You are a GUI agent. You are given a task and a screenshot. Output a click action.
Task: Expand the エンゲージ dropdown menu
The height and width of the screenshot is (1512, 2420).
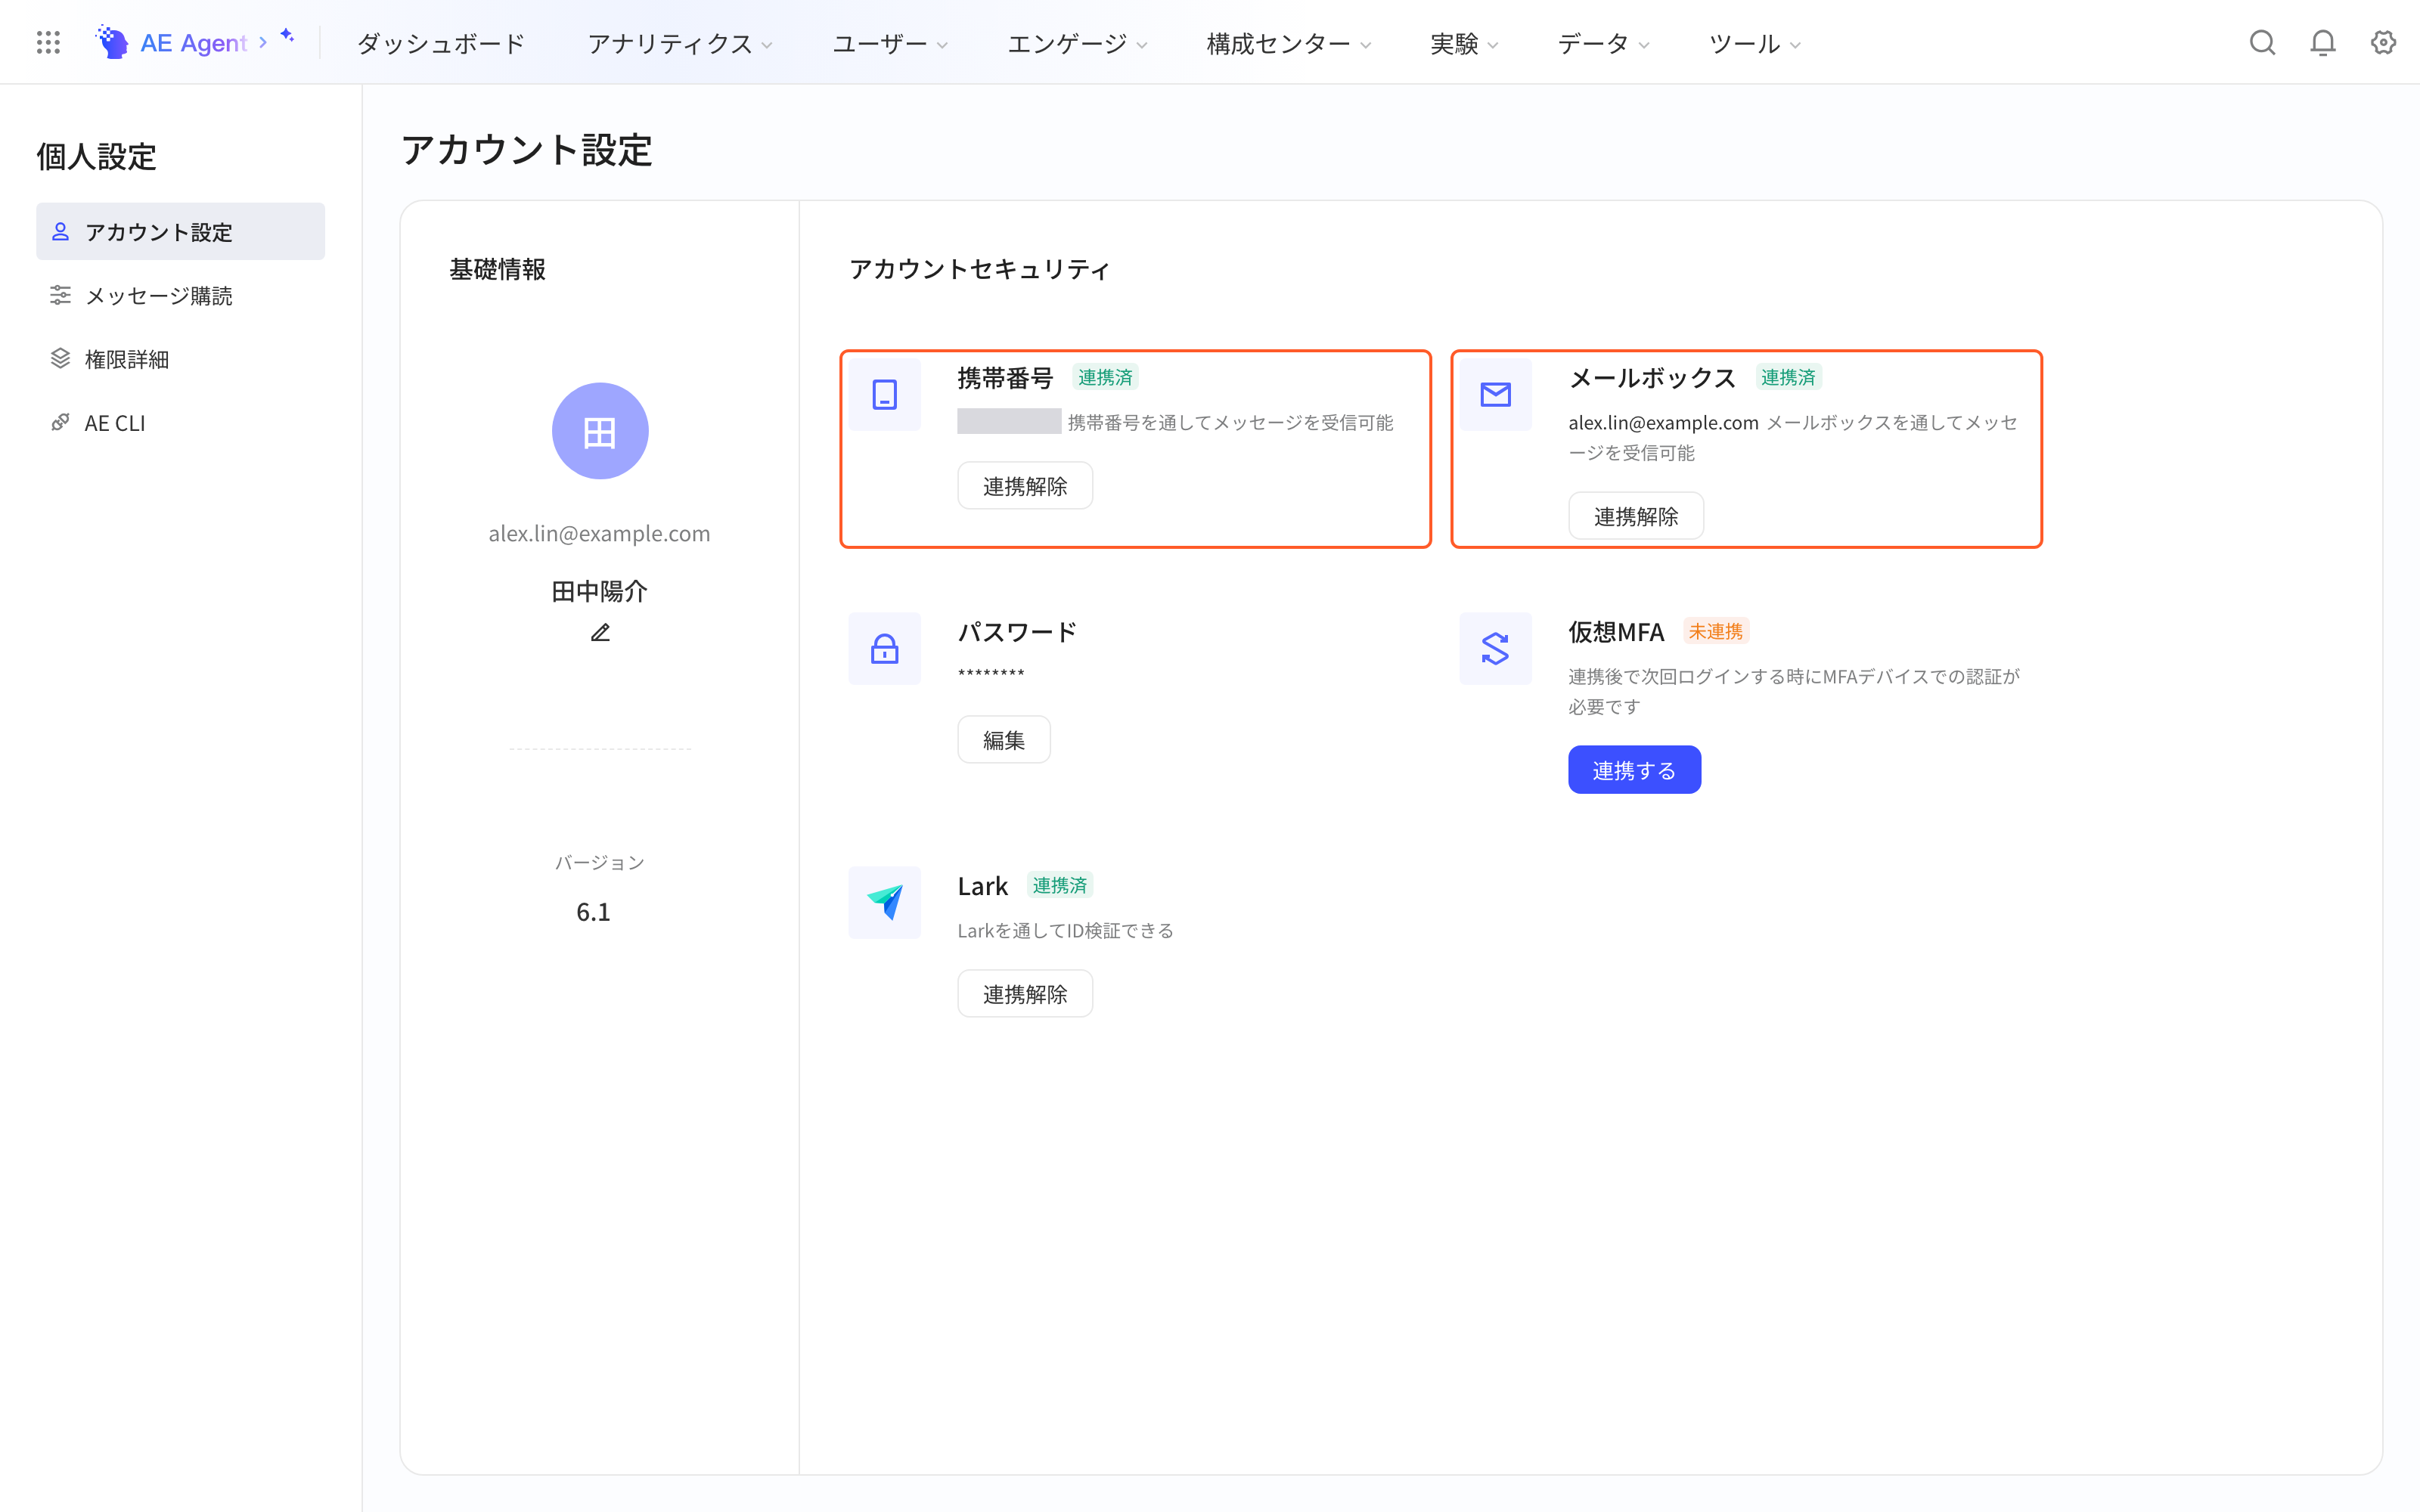click(x=1077, y=43)
